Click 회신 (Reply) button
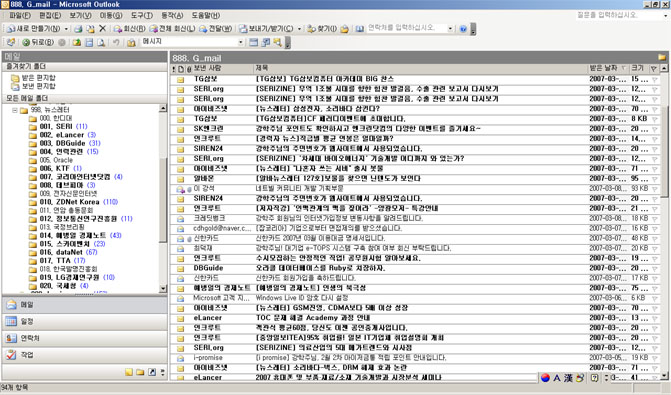 pyautogui.click(x=129, y=29)
